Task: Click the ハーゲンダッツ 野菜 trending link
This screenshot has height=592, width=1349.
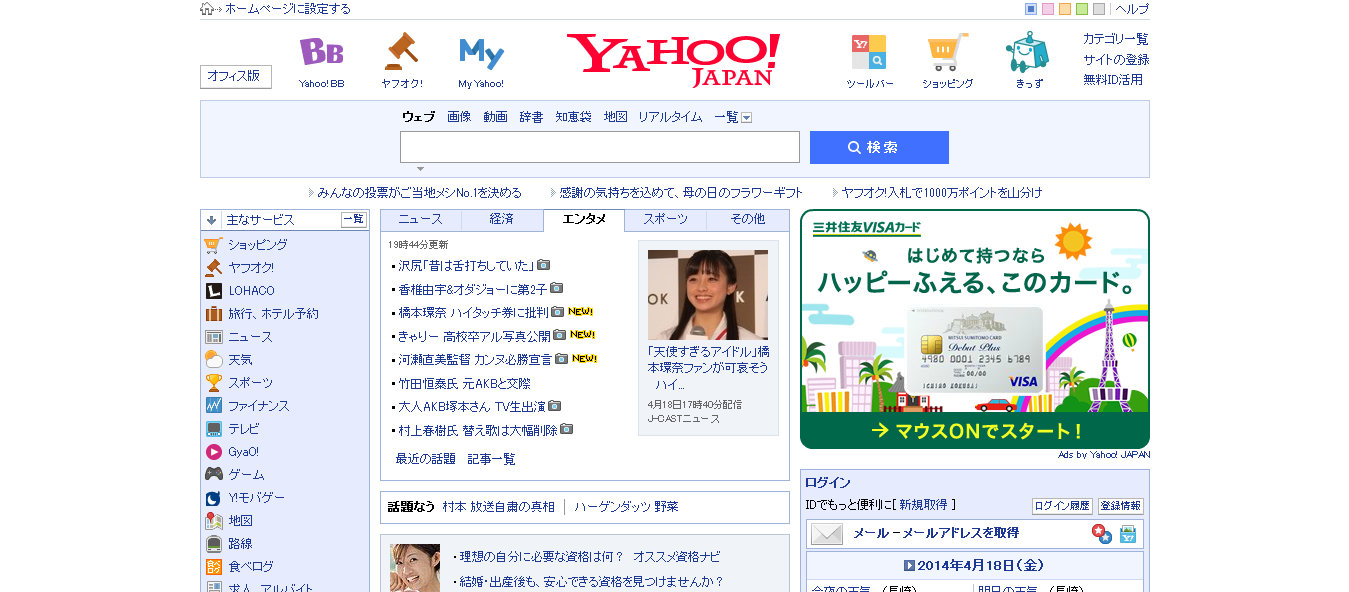Action: click(626, 507)
